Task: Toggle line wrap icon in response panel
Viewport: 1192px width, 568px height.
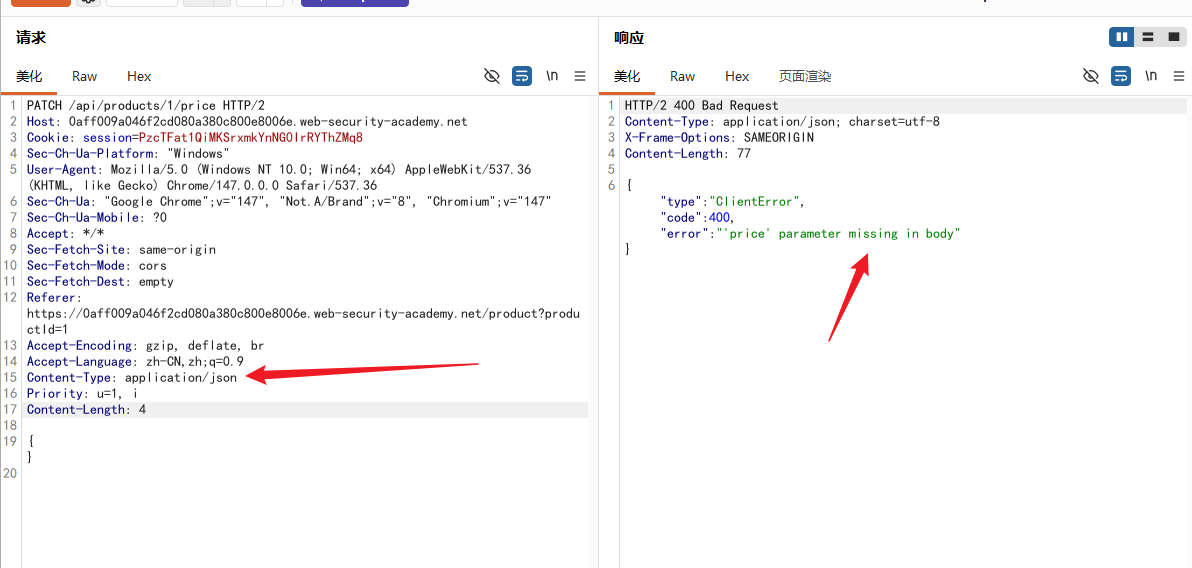Action: [1121, 76]
